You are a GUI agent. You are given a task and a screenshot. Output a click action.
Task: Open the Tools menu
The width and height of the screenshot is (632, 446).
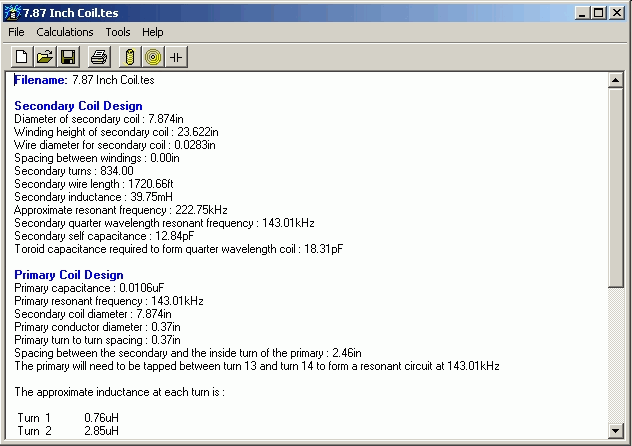point(117,32)
